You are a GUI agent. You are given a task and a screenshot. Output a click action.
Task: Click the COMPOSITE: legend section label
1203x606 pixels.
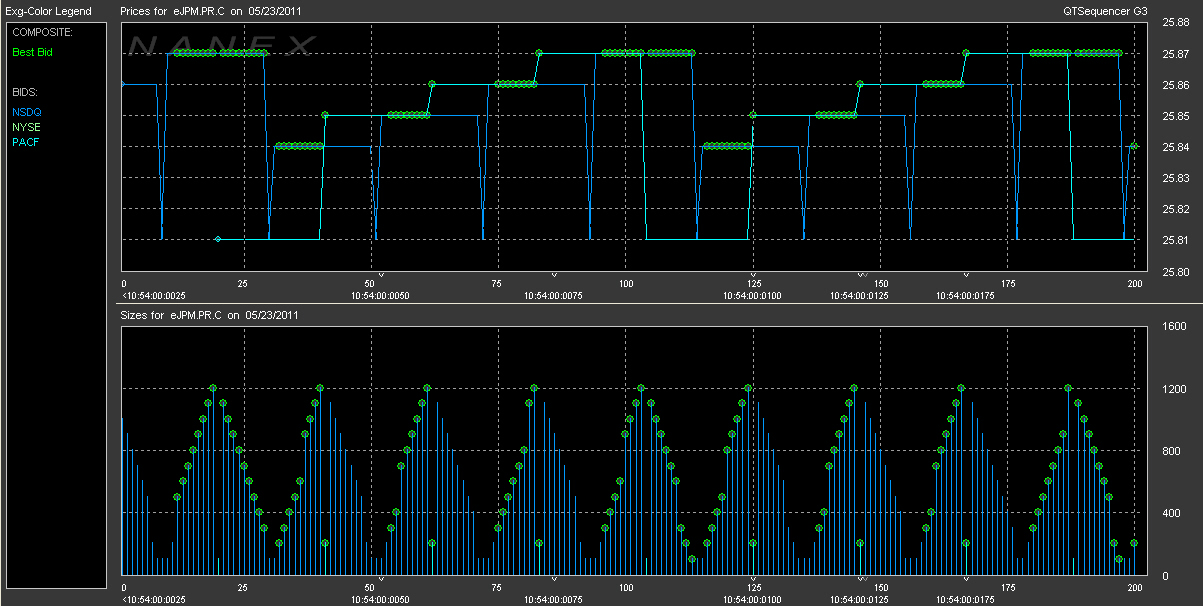pos(40,32)
